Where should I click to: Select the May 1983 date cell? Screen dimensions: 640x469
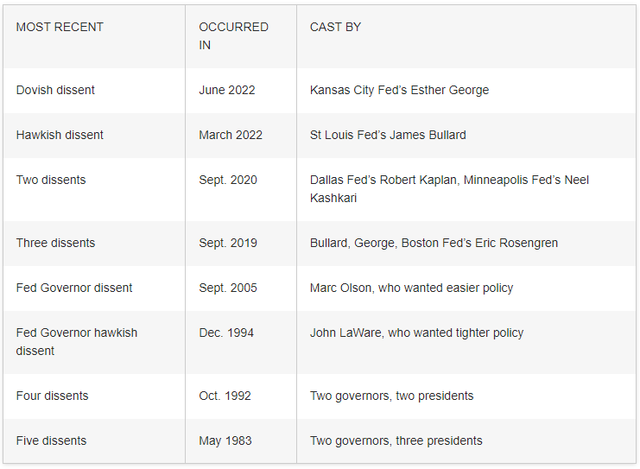click(225, 441)
